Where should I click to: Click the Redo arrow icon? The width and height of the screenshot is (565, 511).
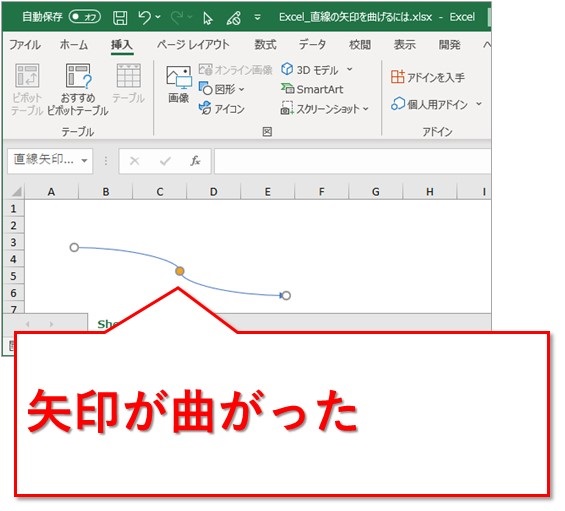tap(177, 17)
